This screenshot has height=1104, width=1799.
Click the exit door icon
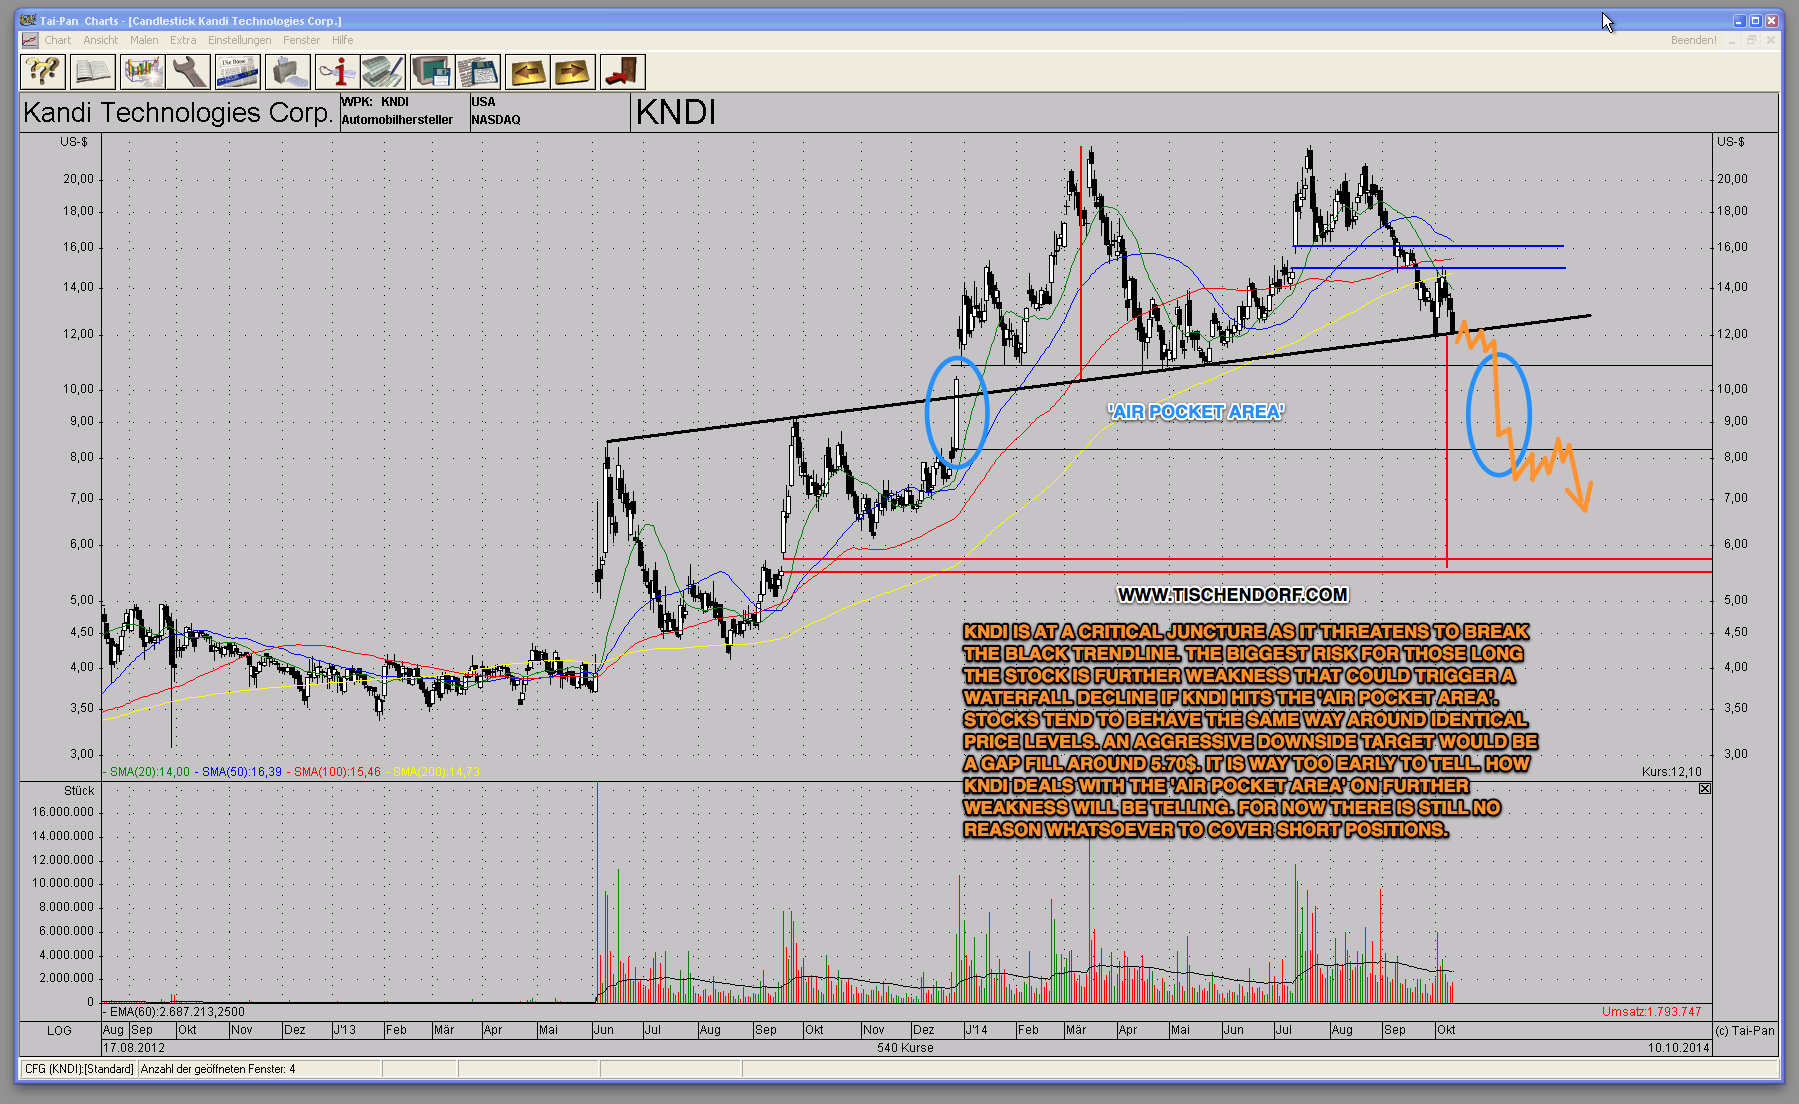[622, 72]
